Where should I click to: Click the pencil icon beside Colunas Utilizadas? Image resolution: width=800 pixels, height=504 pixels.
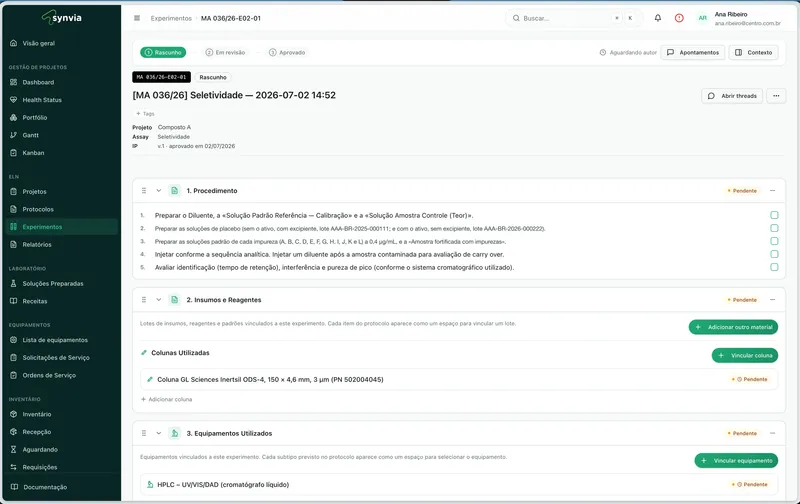(x=144, y=352)
